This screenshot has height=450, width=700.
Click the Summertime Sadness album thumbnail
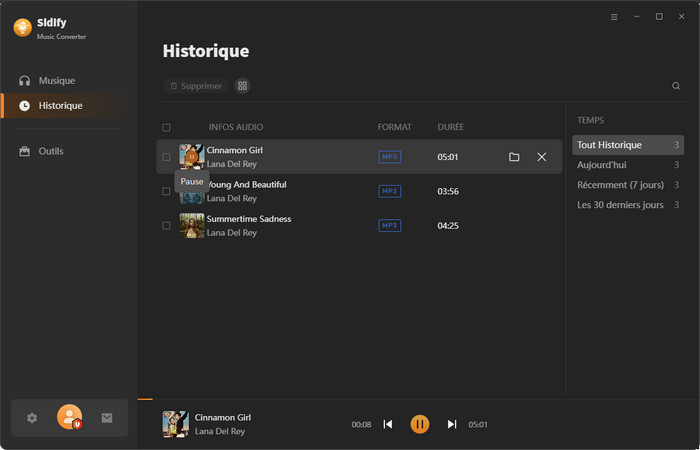pos(191,225)
